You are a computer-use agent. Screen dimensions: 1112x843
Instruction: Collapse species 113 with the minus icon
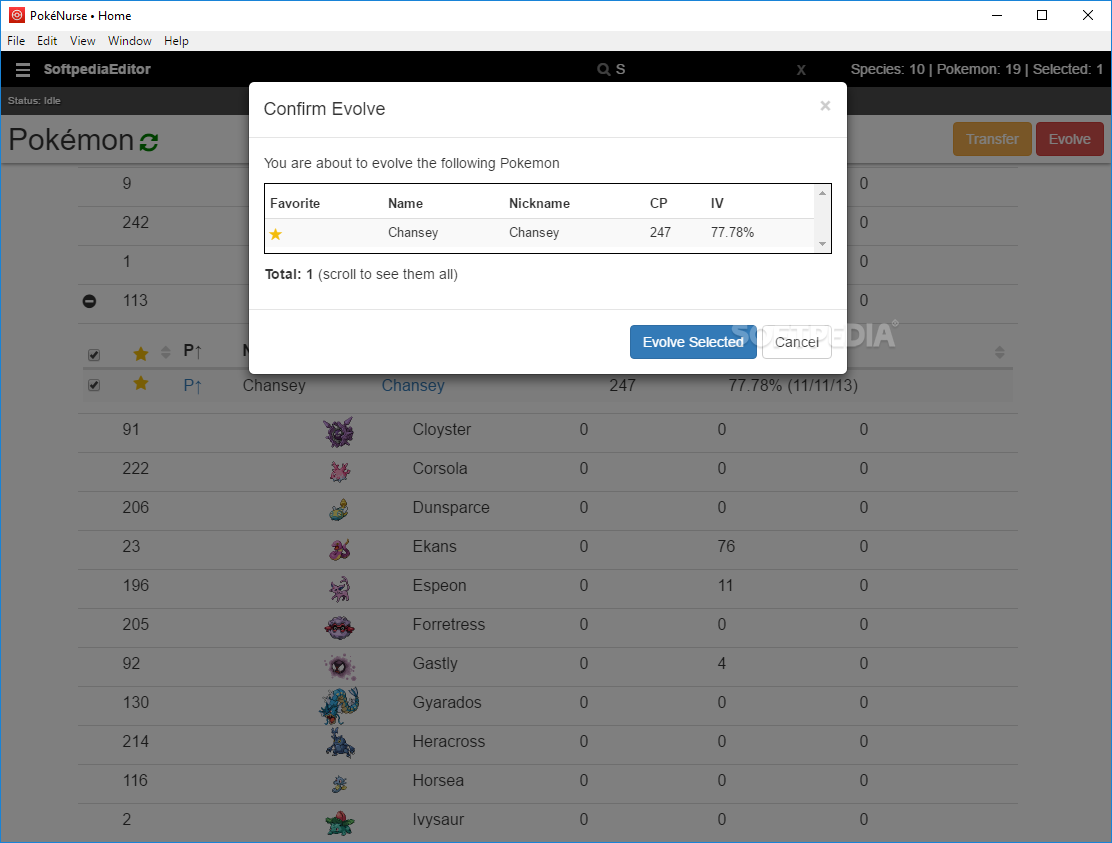[x=89, y=301]
